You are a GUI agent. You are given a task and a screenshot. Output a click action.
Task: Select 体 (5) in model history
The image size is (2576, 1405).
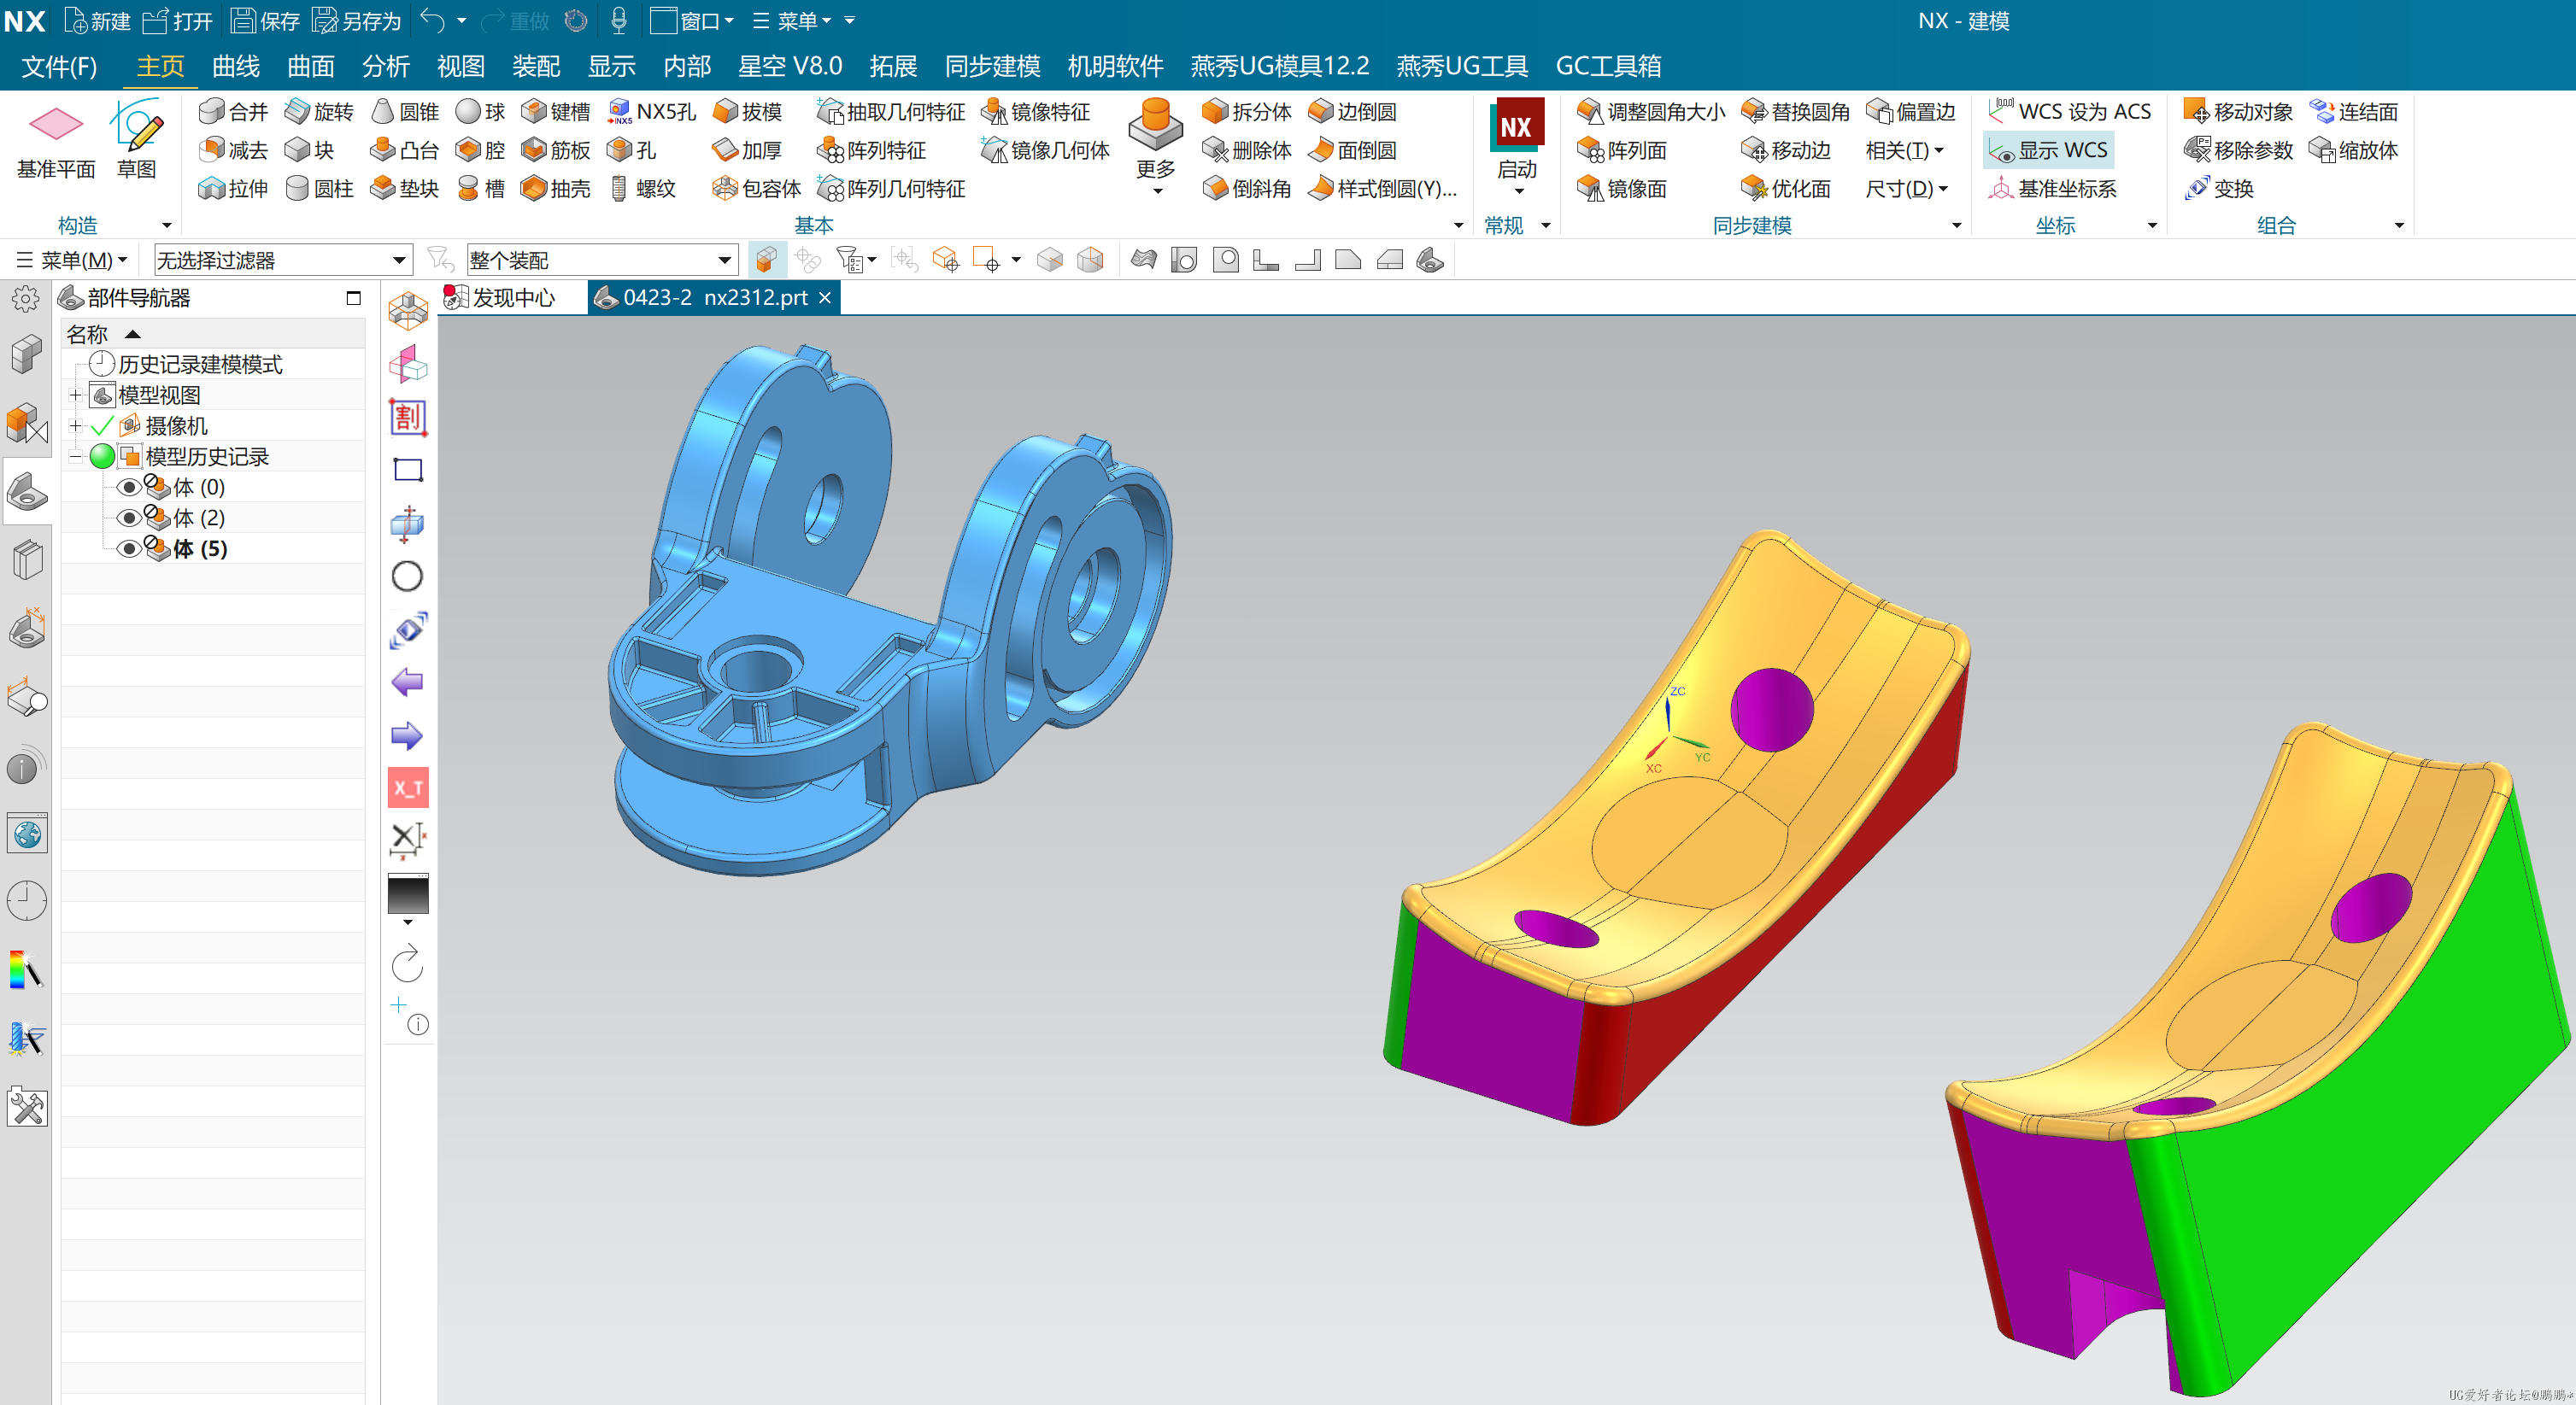tap(200, 549)
